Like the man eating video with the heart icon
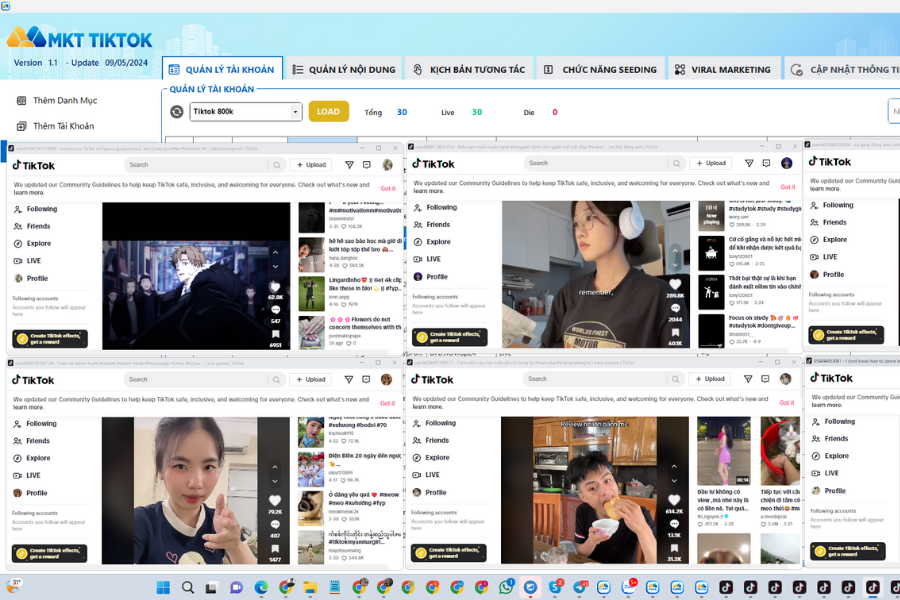Screen dimensions: 900x600 (674, 500)
